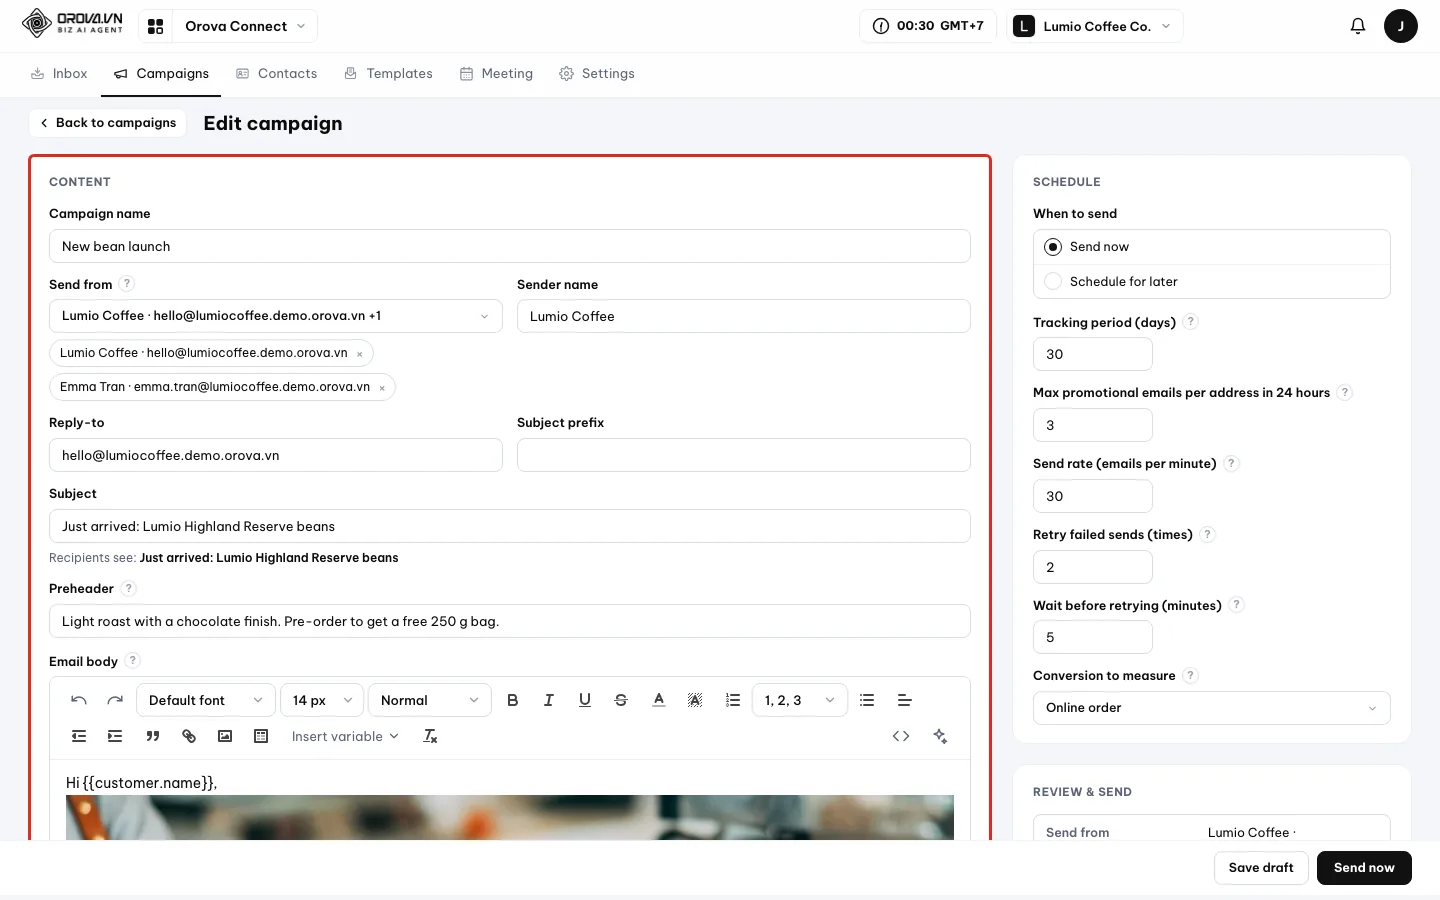
Task: Click Back to campaigns button
Action: coord(108,123)
